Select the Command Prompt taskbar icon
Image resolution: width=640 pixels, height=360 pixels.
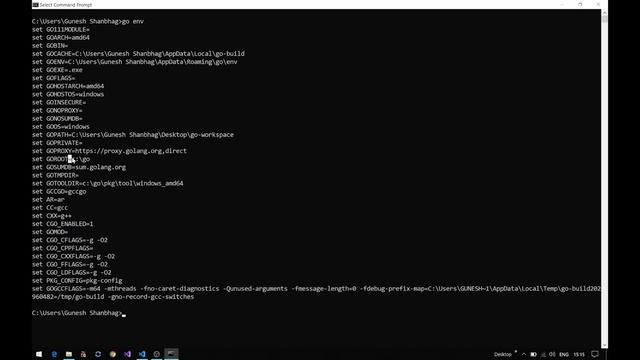click(x=171, y=354)
